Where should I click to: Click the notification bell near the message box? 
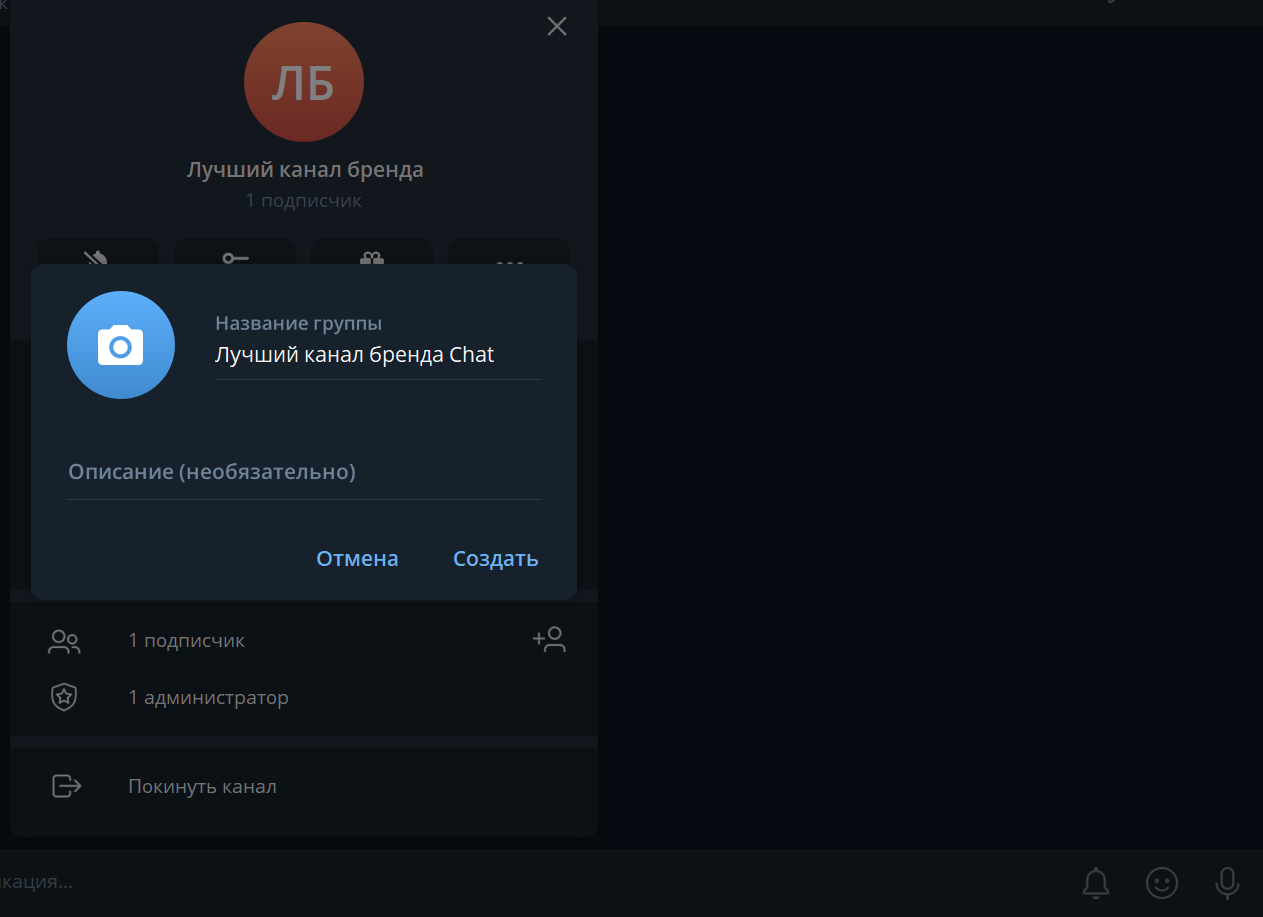coord(1095,883)
